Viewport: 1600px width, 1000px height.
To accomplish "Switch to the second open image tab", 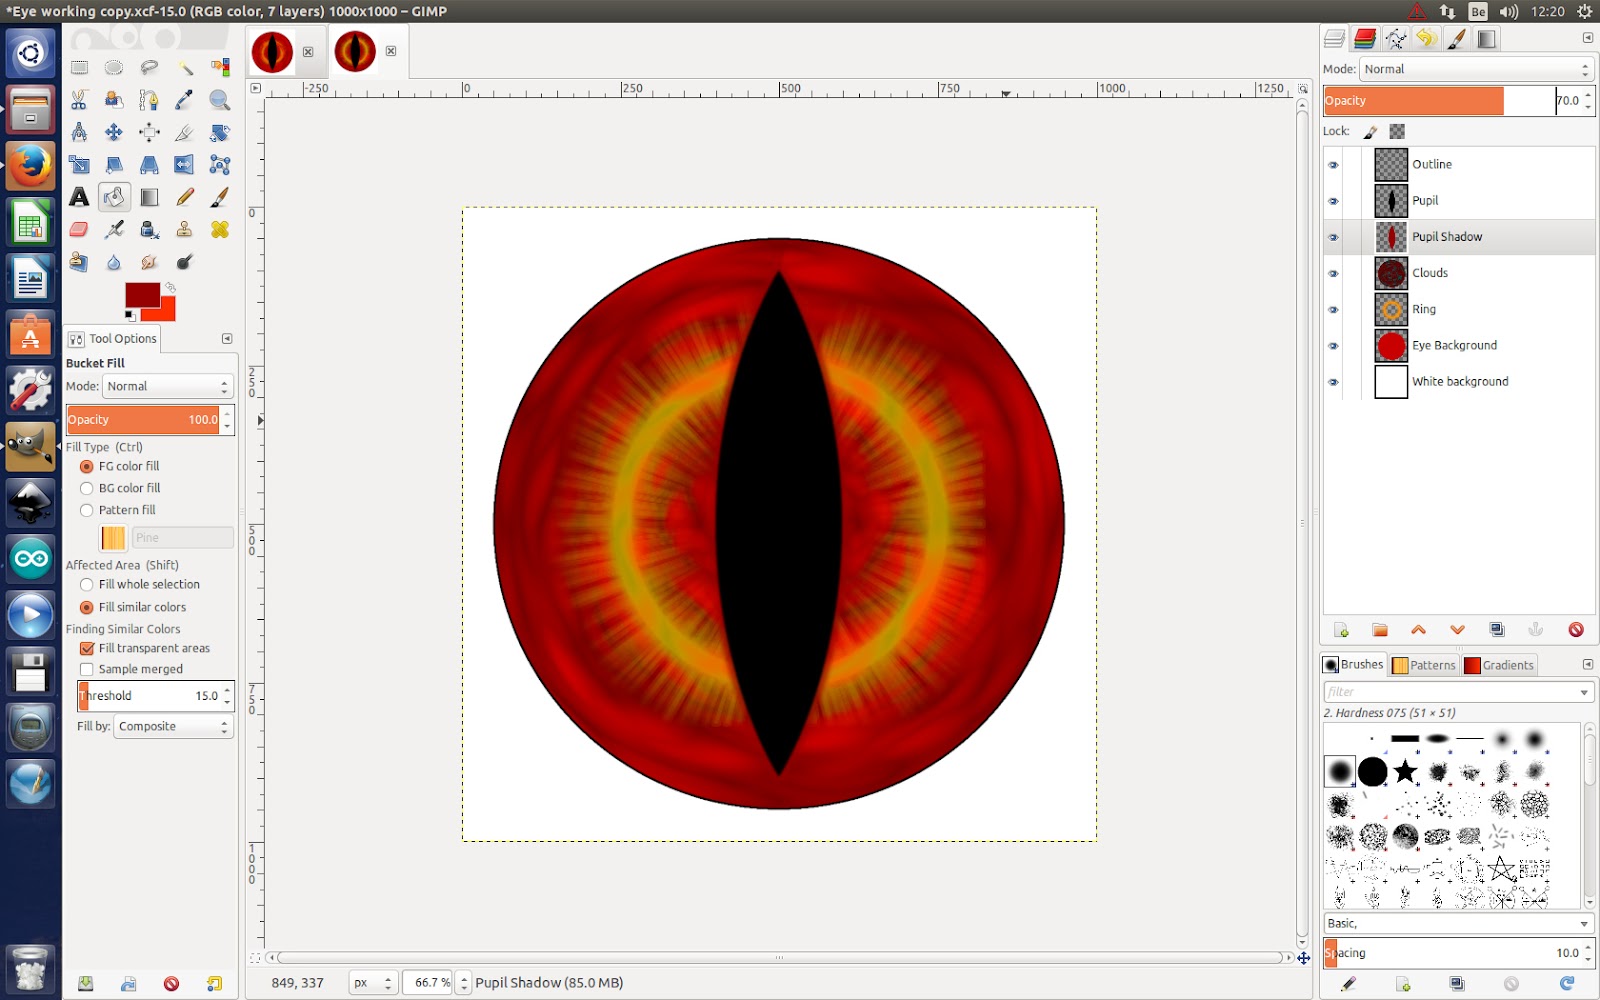I will click(357, 50).
